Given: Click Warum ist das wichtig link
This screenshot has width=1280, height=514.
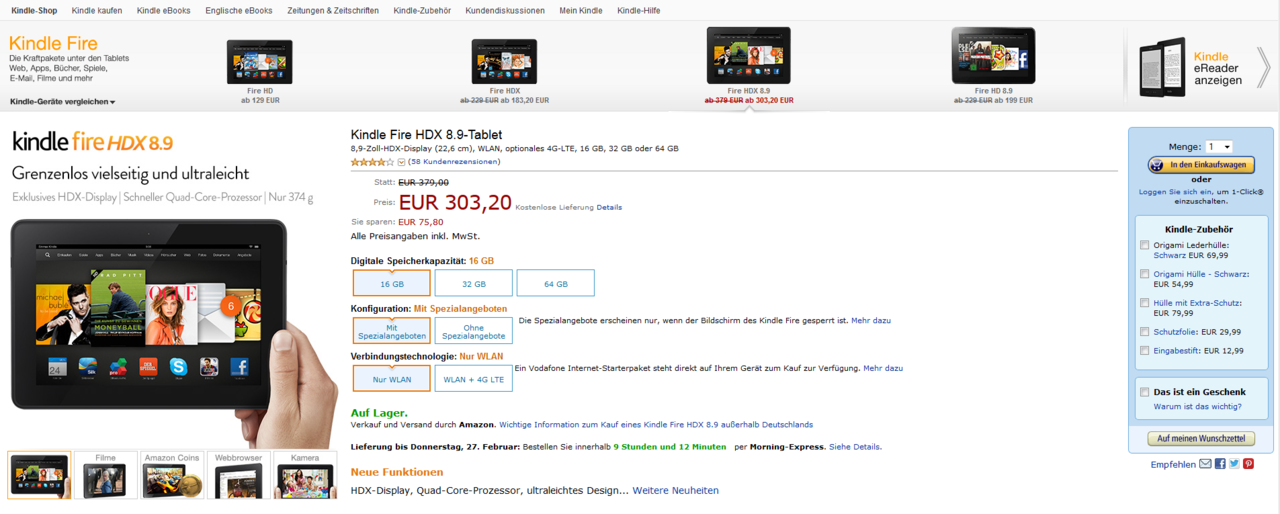Looking at the screenshot, I should [x=1197, y=406].
